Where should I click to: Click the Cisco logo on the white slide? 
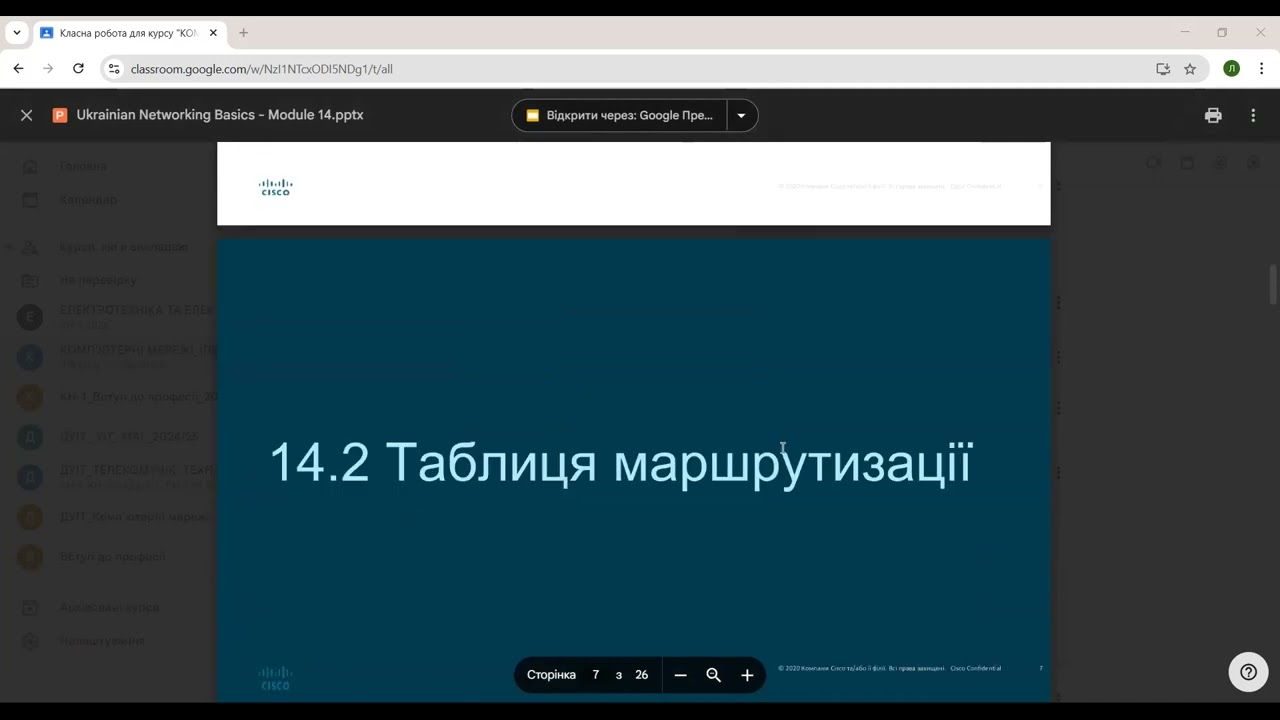275,187
